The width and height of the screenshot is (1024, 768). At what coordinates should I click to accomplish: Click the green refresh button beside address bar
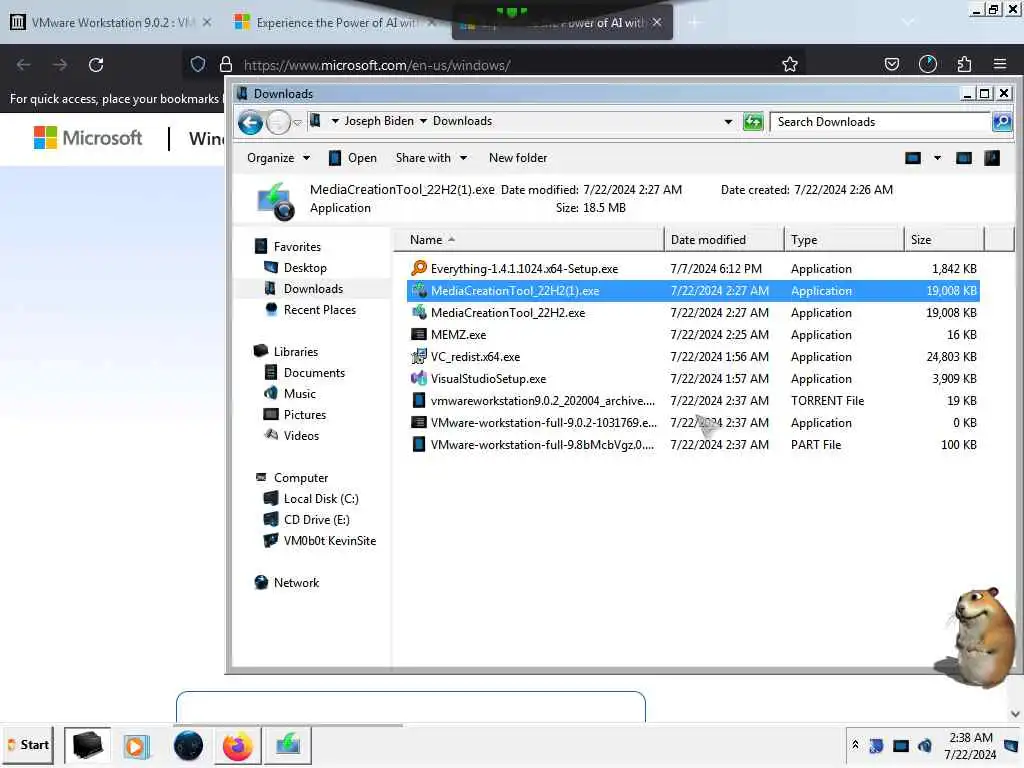pyautogui.click(x=753, y=121)
